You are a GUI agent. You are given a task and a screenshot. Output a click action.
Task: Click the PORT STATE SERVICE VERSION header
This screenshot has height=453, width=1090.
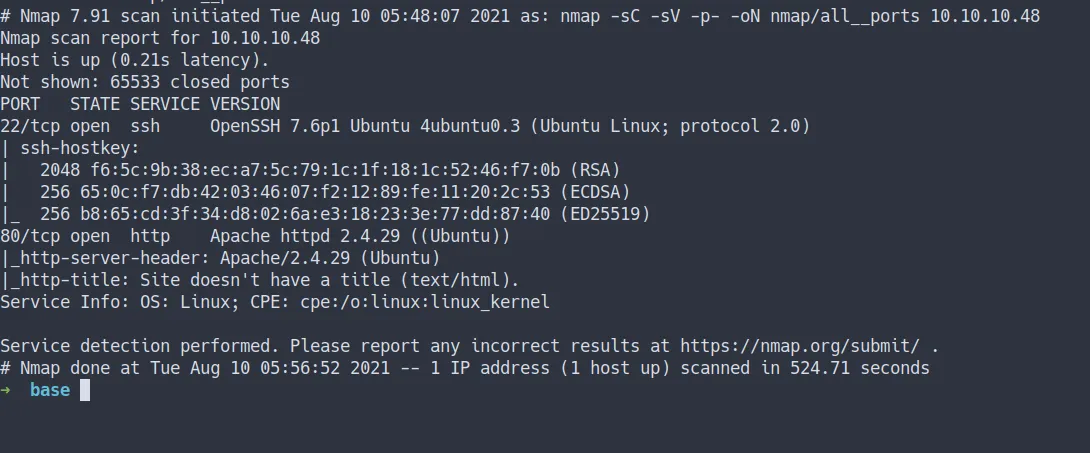(140, 104)
